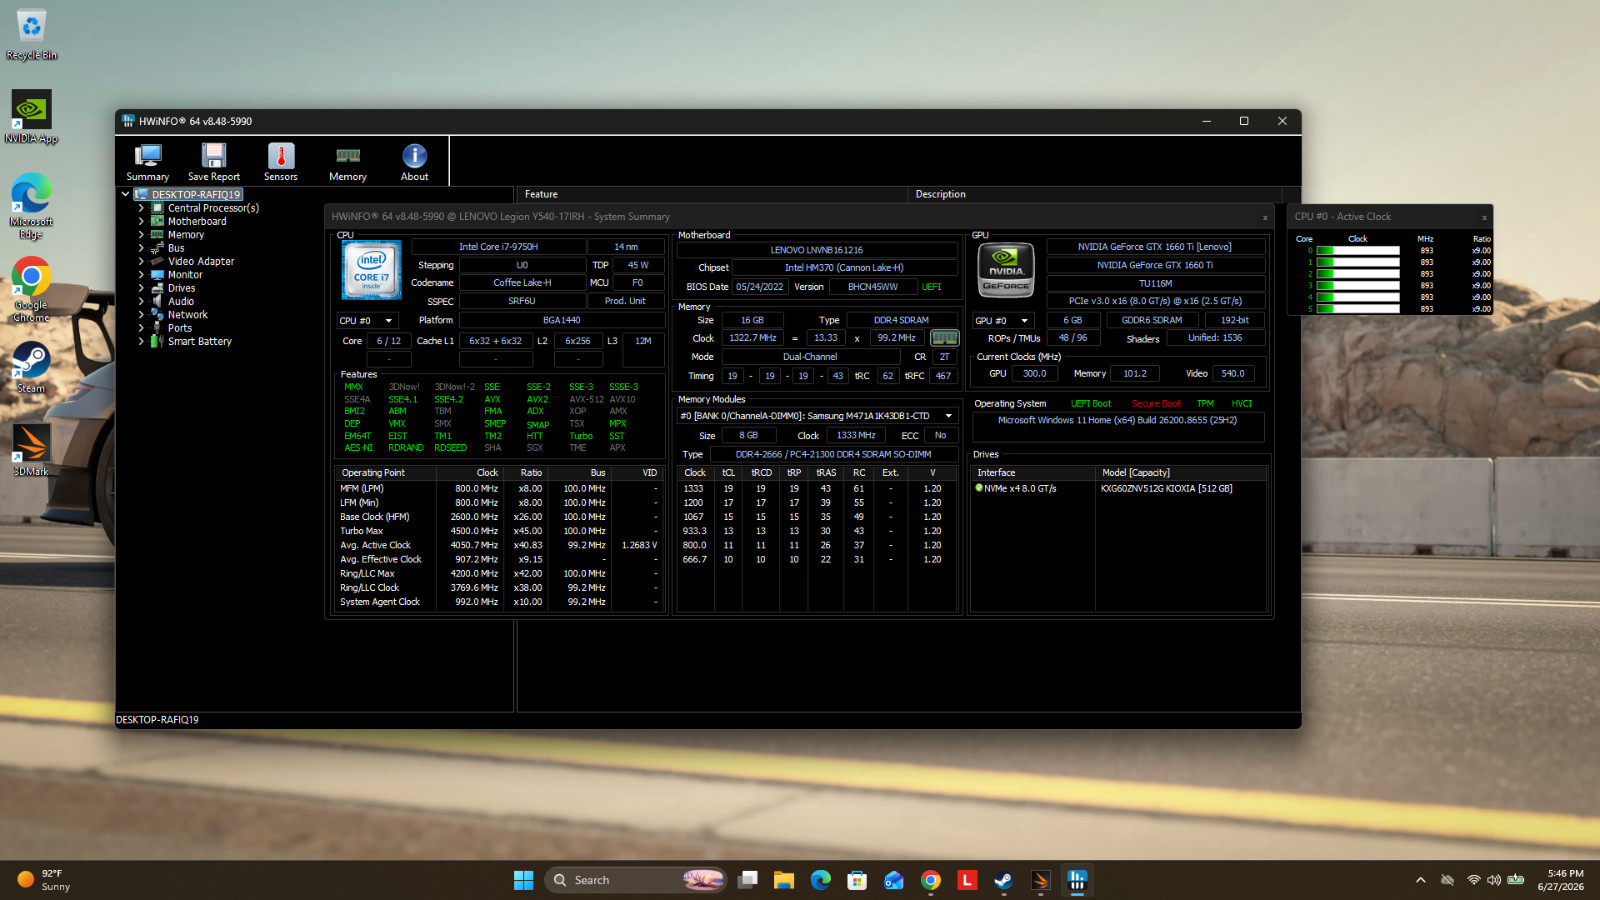Image resolution: width=1600 pixels, height=900 pixels.
Task: Open the Google Chrome desktop shortcut
Action: (x=31, y=290)
